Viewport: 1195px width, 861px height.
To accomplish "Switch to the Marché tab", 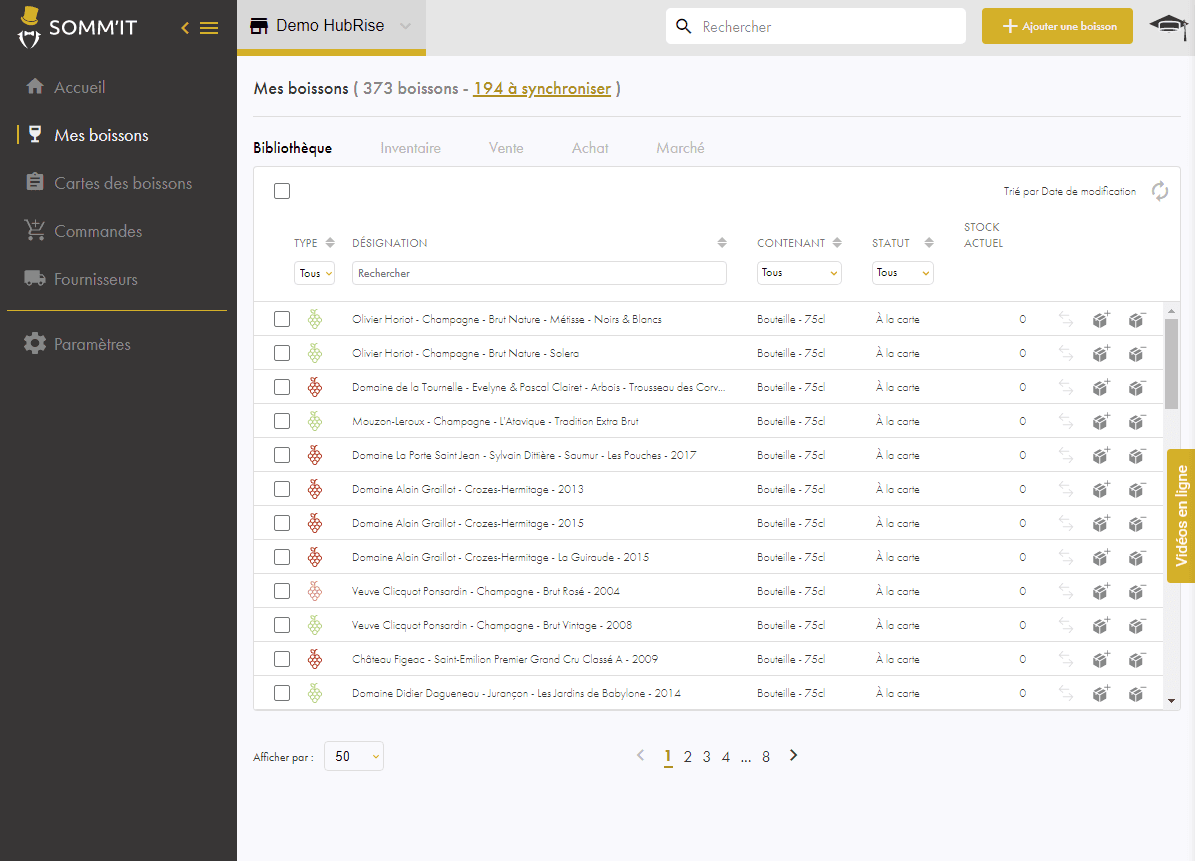I will 680,148.
